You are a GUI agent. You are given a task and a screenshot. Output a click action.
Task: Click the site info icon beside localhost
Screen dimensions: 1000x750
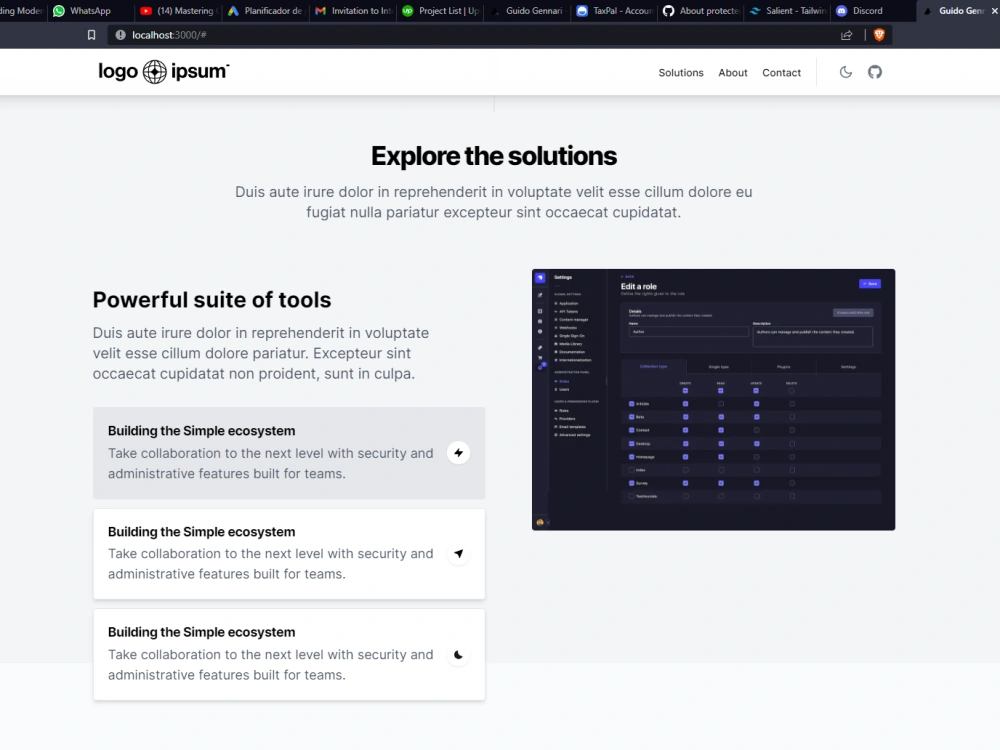pyautogui.click(x=121, y=35)
